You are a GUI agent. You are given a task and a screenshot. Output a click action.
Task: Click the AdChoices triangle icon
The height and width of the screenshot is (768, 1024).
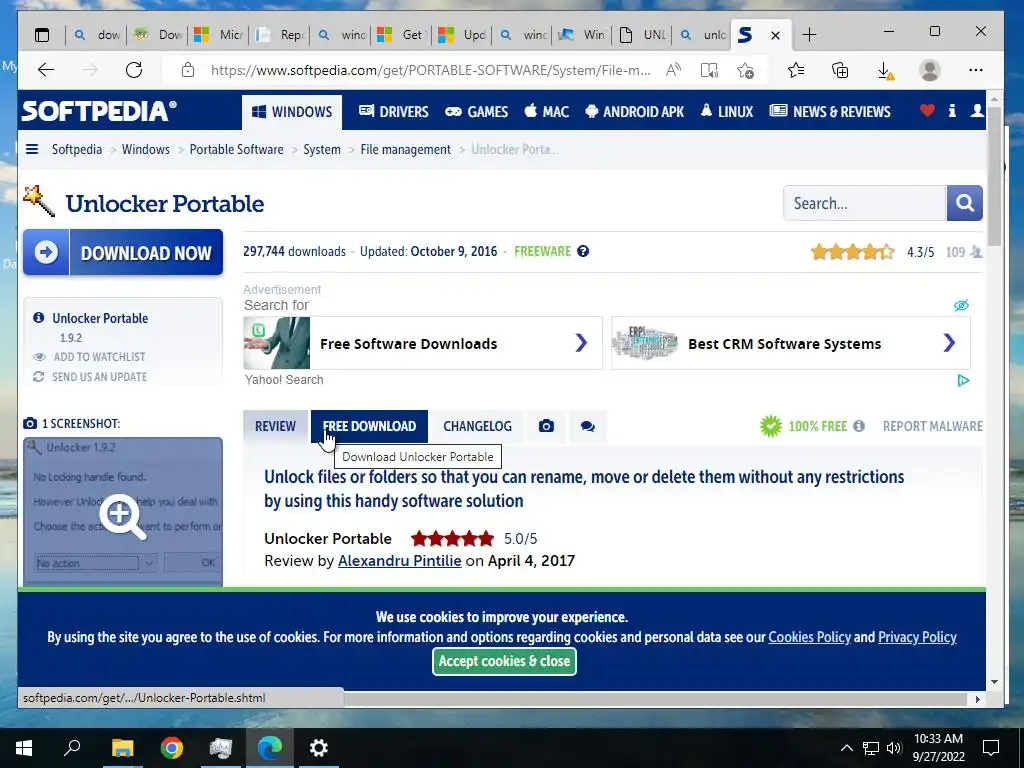963,380
